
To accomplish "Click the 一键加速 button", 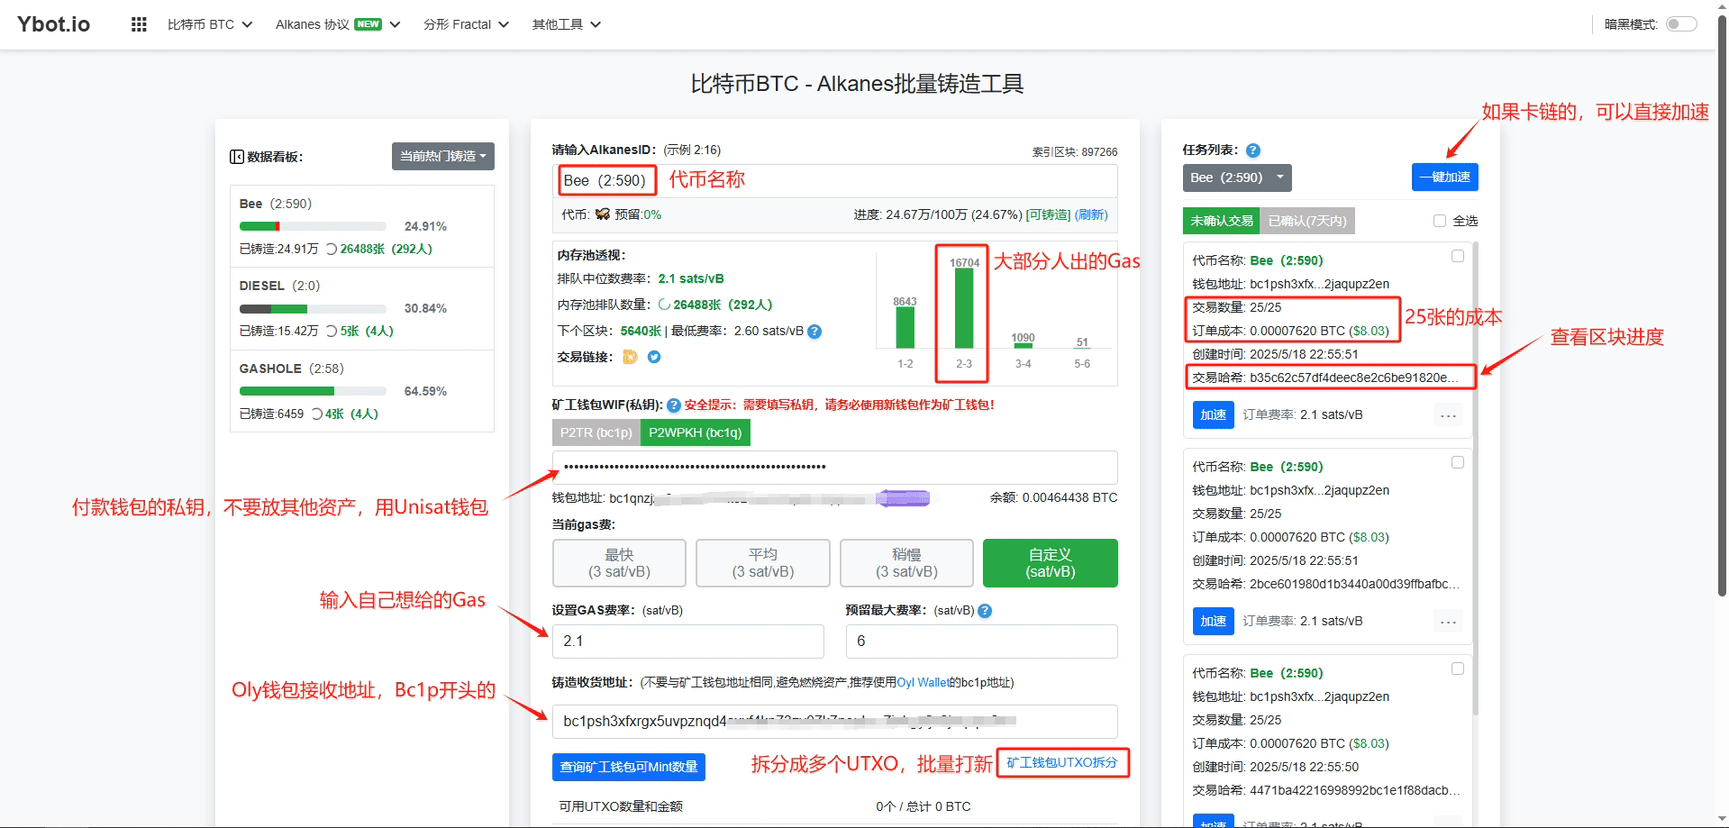I will point(1445,177).
